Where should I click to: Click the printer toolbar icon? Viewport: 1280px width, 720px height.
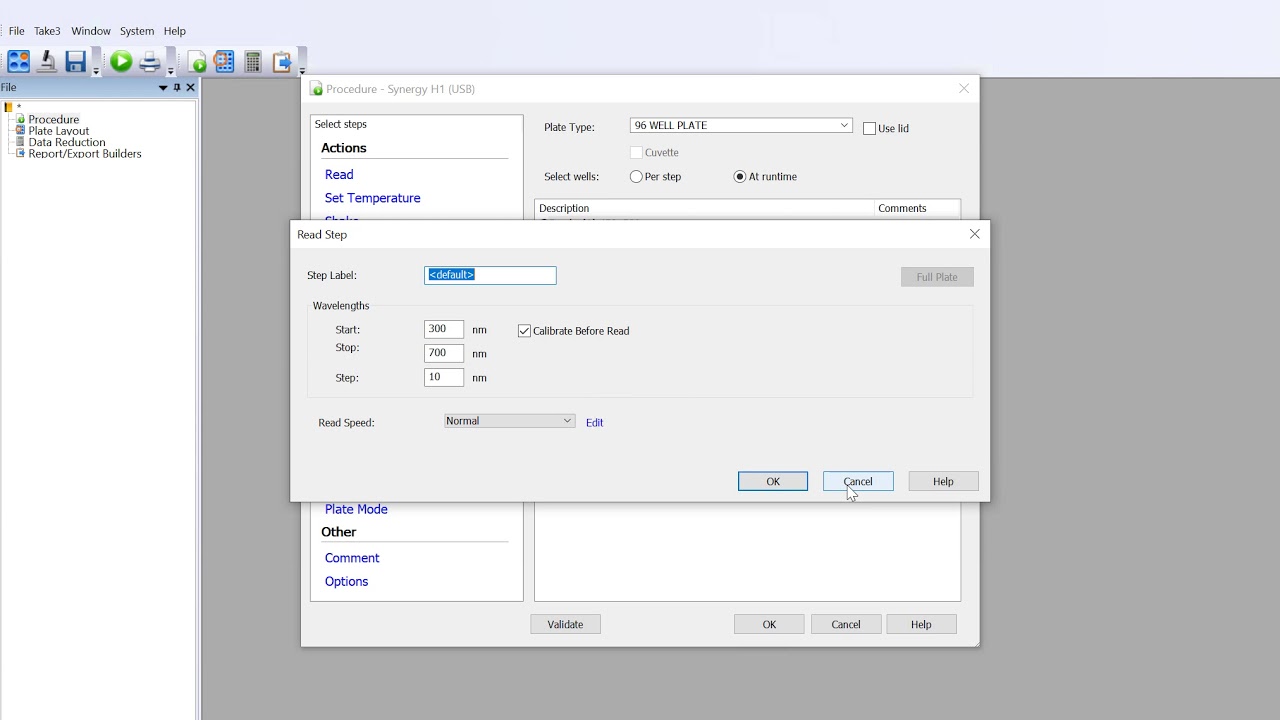[x=149, y=62]
